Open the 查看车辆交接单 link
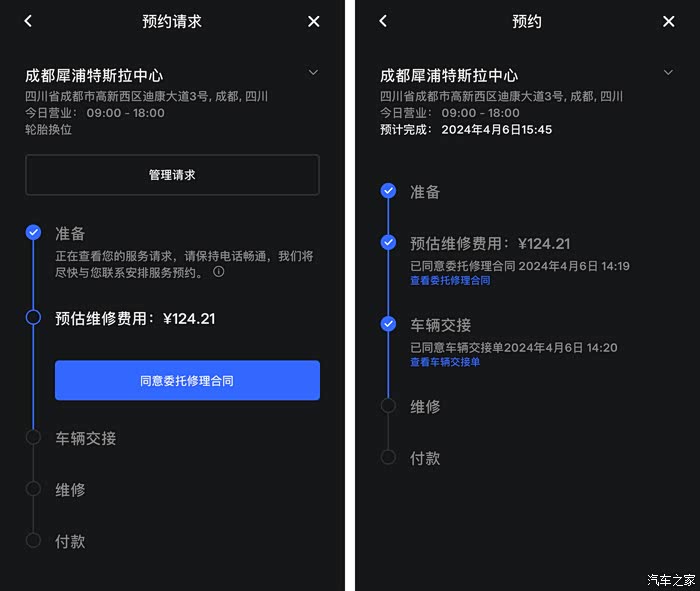This screenshot has height=591, width=700. coord(445,362)
